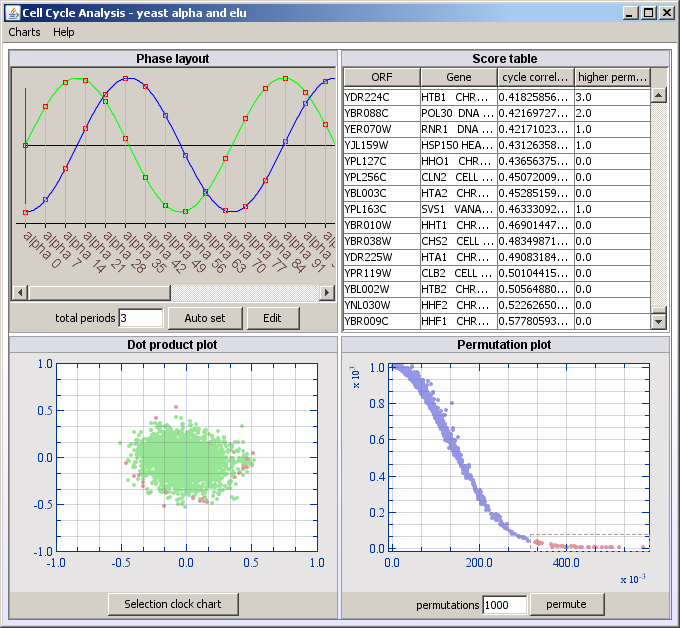
Task: Select the YBR009C row
Action: tap(497, 321)
